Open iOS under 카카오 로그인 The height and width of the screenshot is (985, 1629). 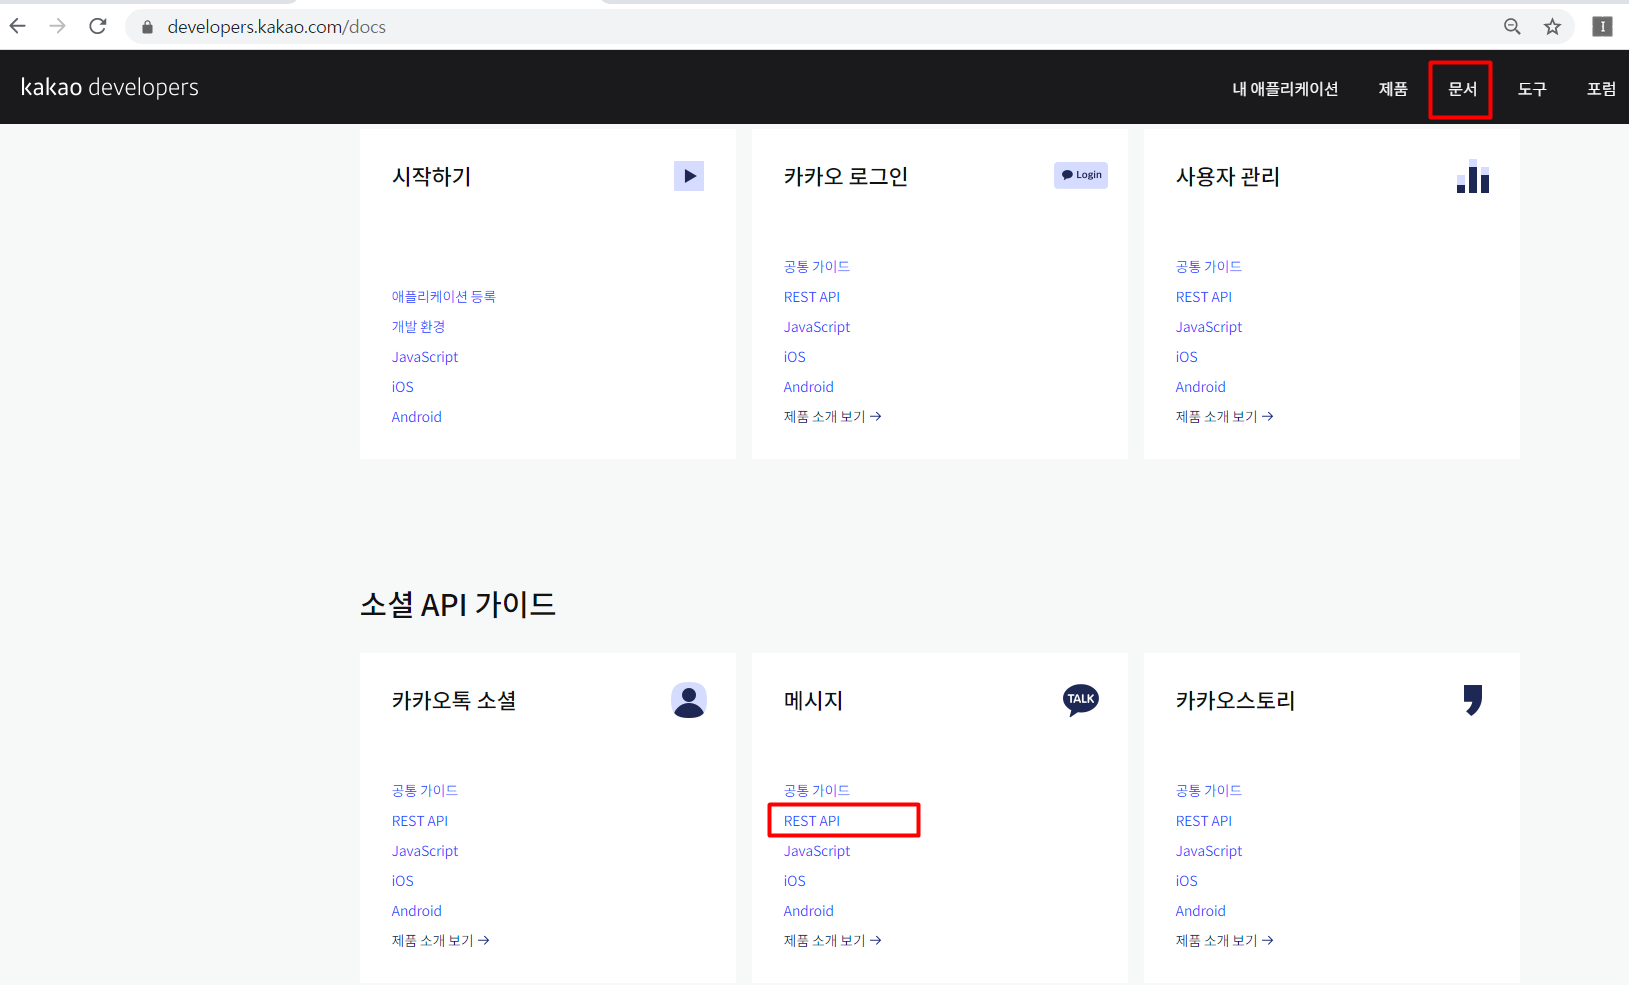point(795,357)
